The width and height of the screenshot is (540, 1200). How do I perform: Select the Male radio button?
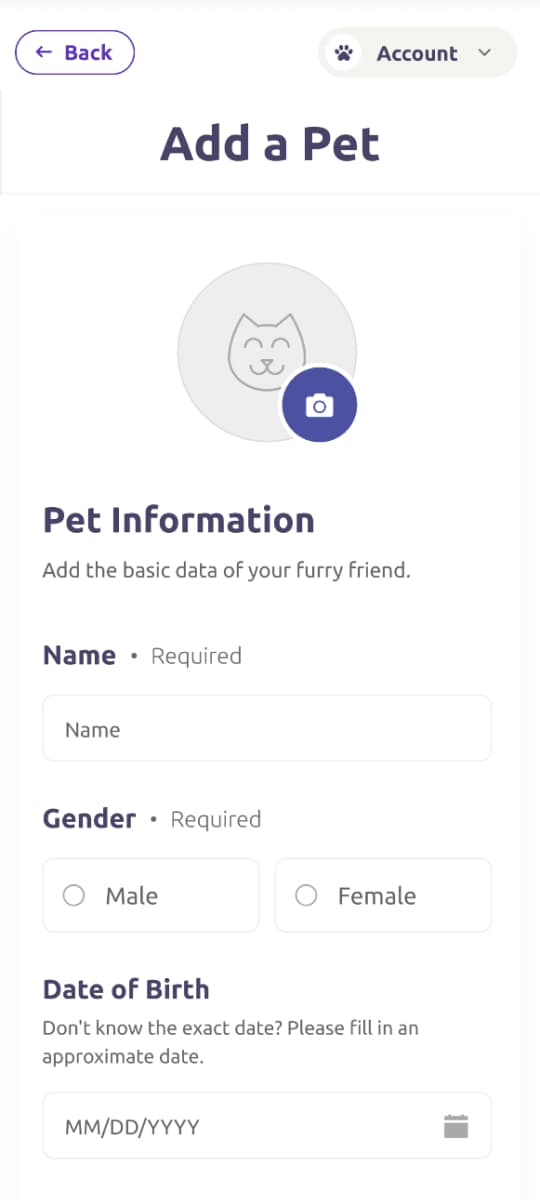pos(74,896)
